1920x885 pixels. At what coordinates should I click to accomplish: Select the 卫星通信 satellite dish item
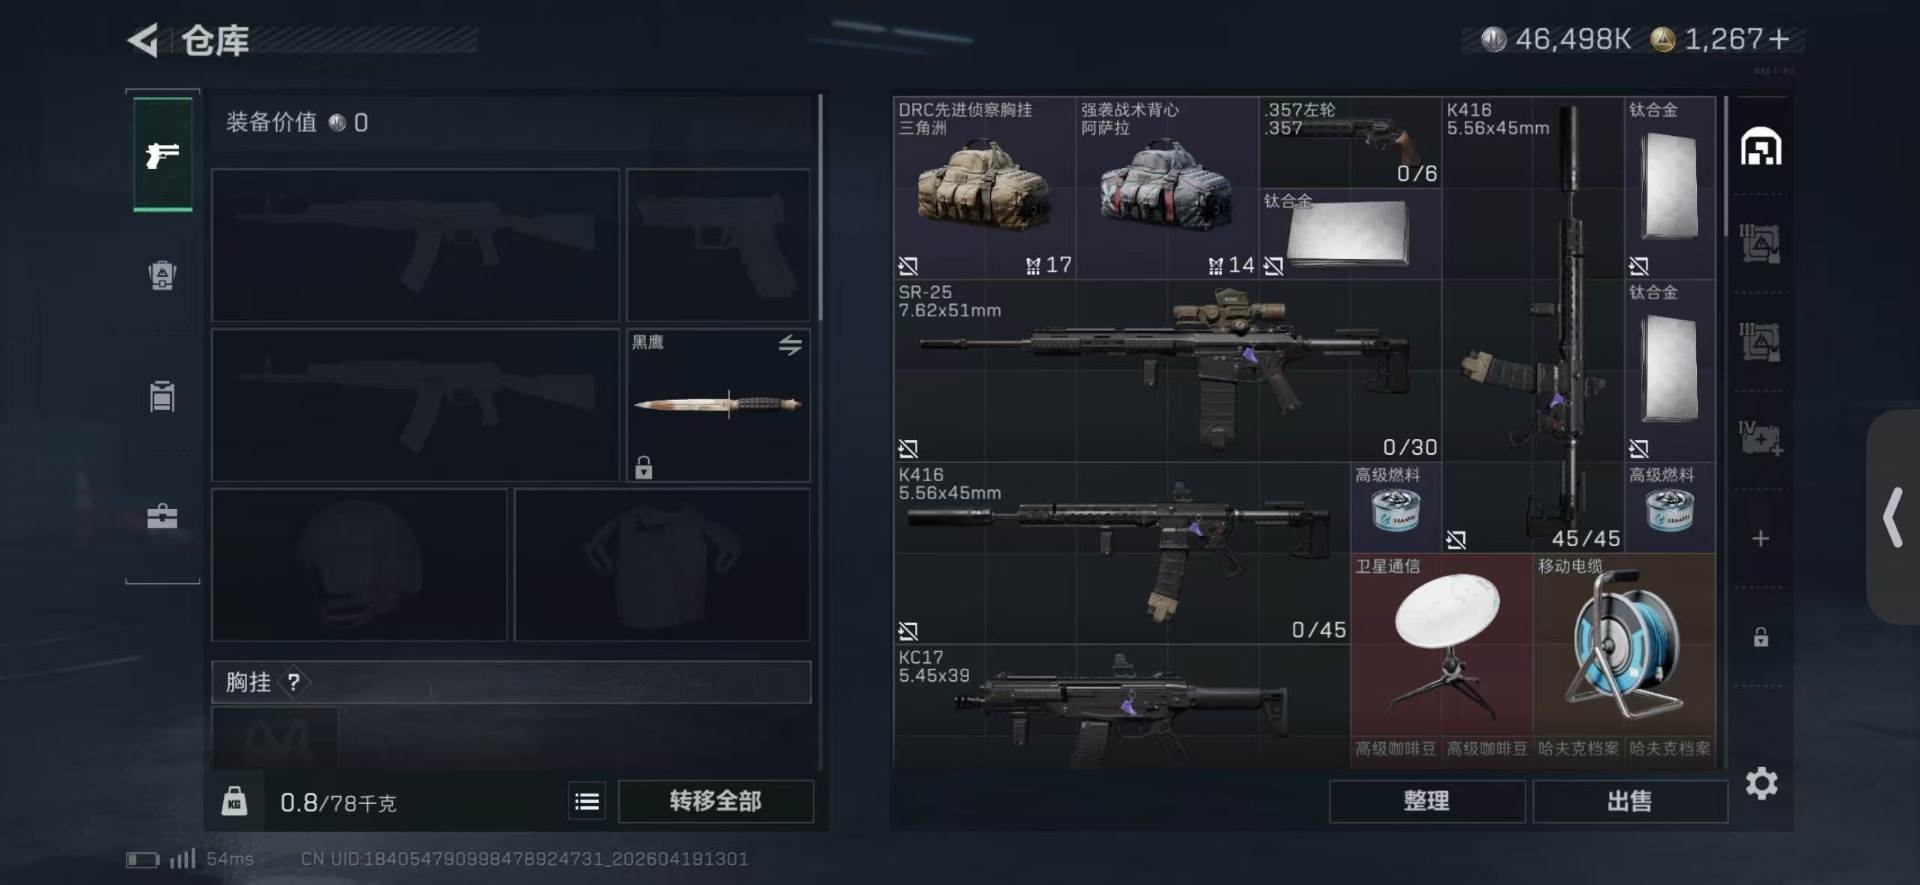pos(1442,648)
